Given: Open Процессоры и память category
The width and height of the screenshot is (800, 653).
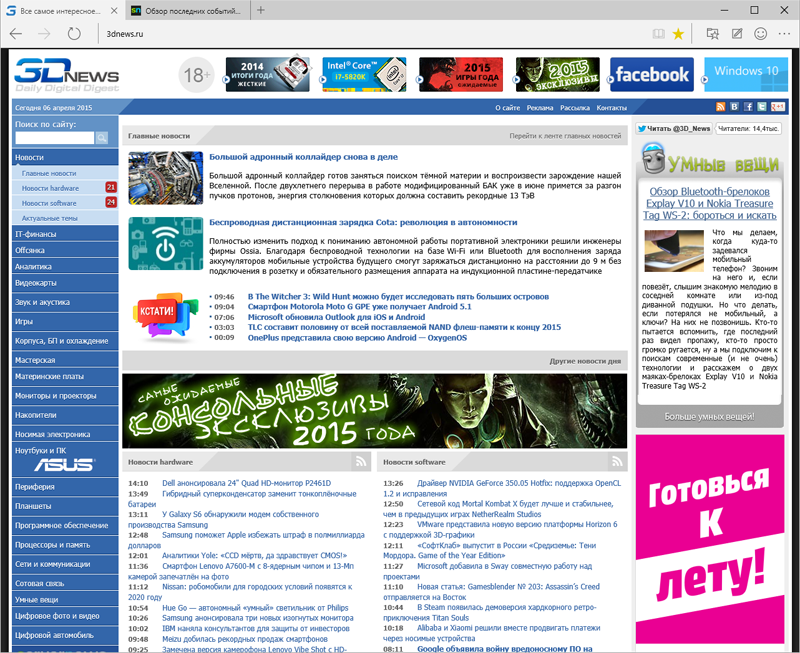Looking at the screenshot, I should coord(65,545).
